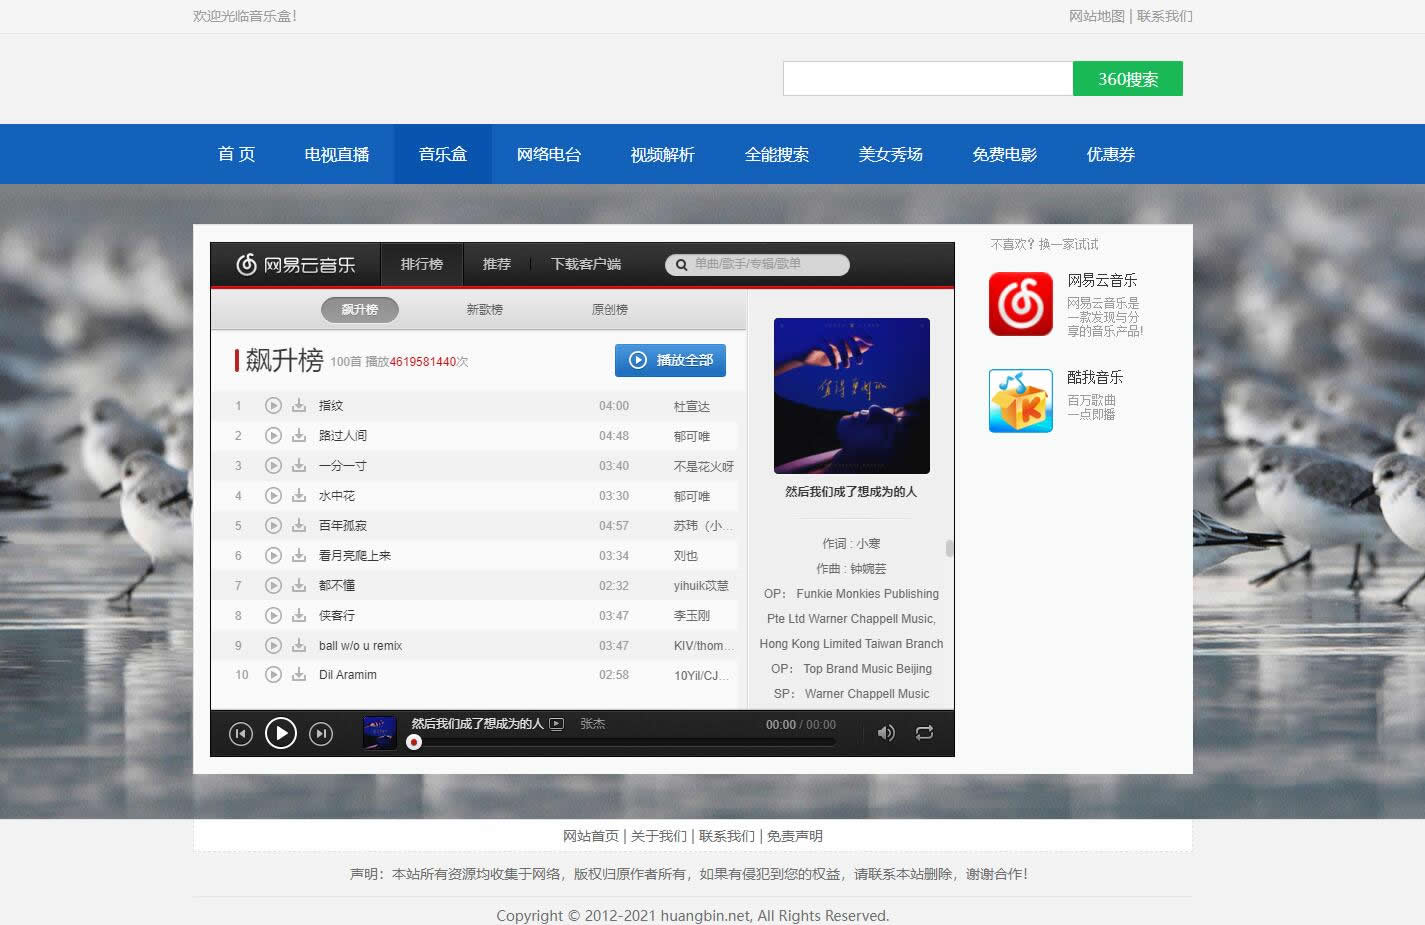Click the album cover artwork thumbnail

[852, 396]
